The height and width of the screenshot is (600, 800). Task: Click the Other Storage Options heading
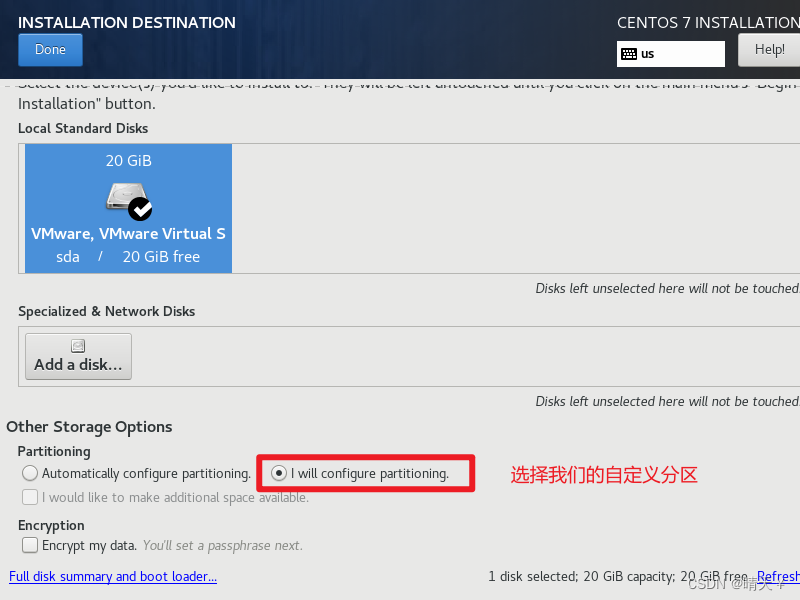tap(89, 427)
